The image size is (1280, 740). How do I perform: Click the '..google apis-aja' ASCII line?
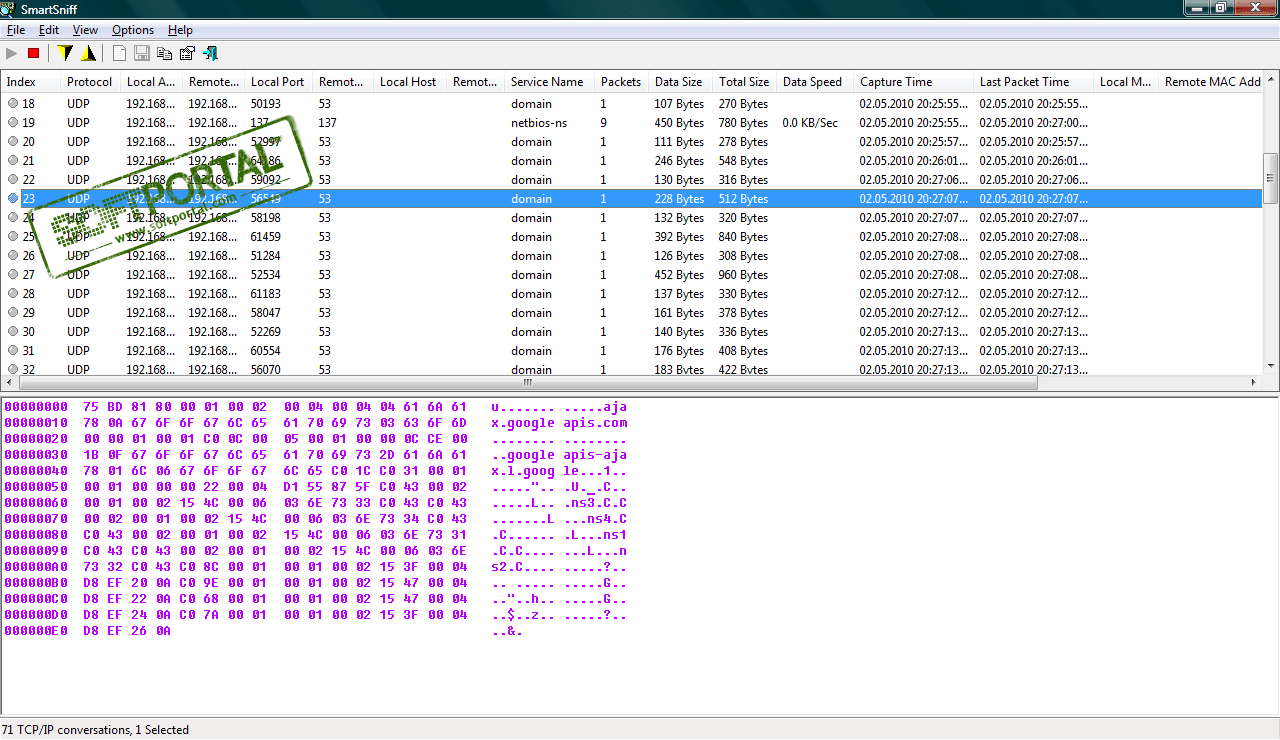click(x=559, y=453)
